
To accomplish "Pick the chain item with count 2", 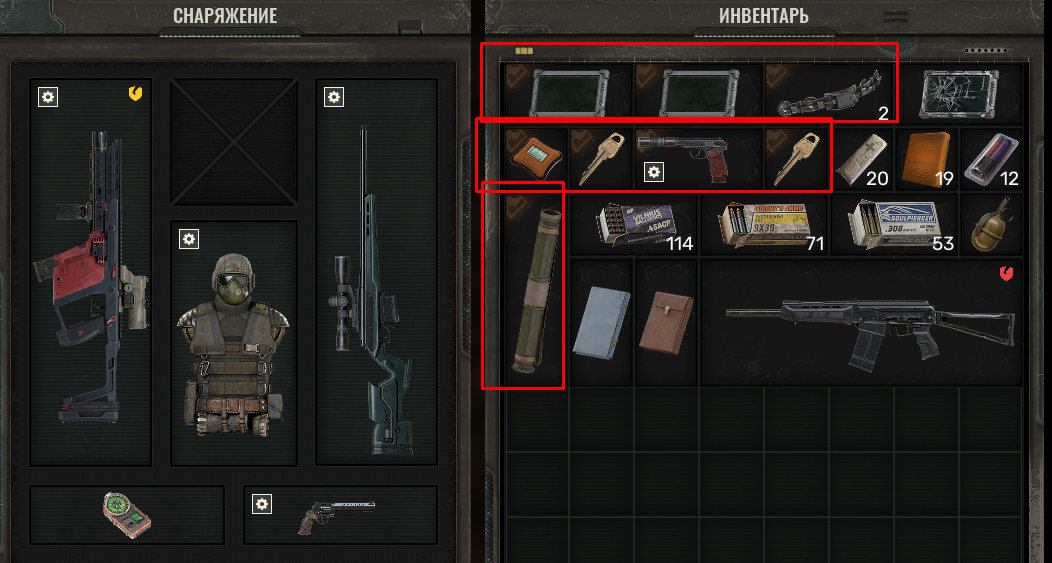I will pyautogui.click(x=830, y=93).
